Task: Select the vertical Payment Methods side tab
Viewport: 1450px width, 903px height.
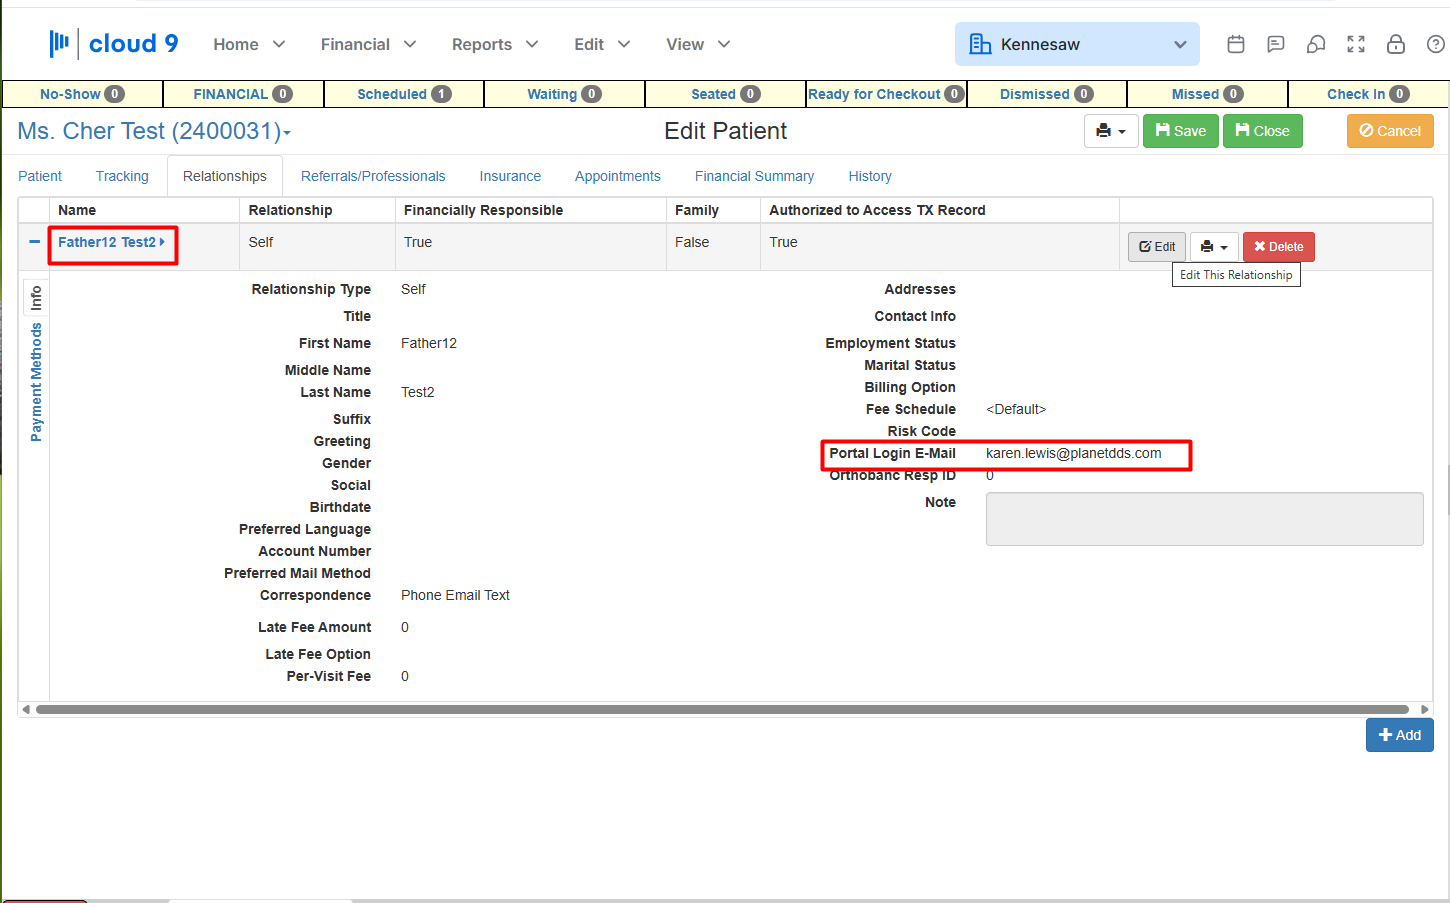Action: (36, 382)
